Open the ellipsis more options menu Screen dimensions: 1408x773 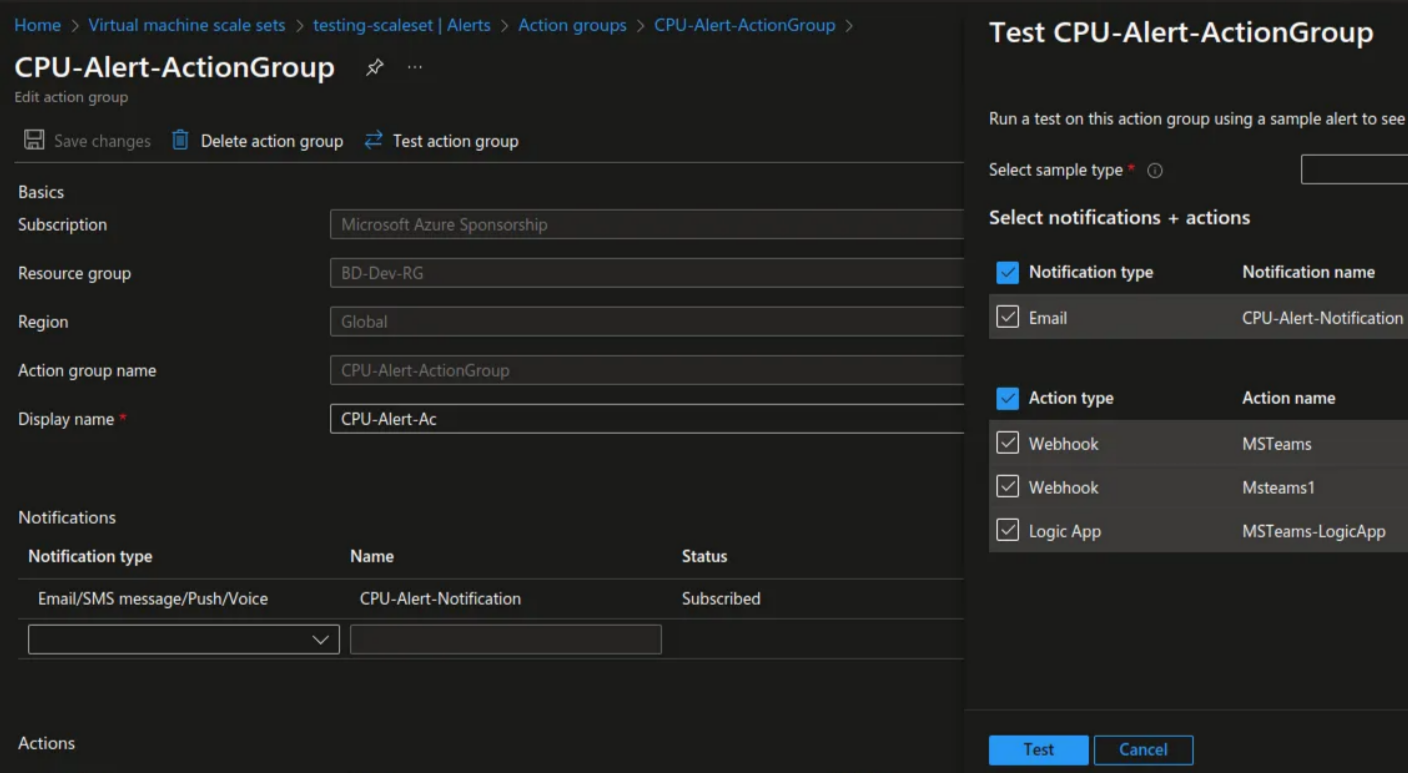tap(414, 67)
